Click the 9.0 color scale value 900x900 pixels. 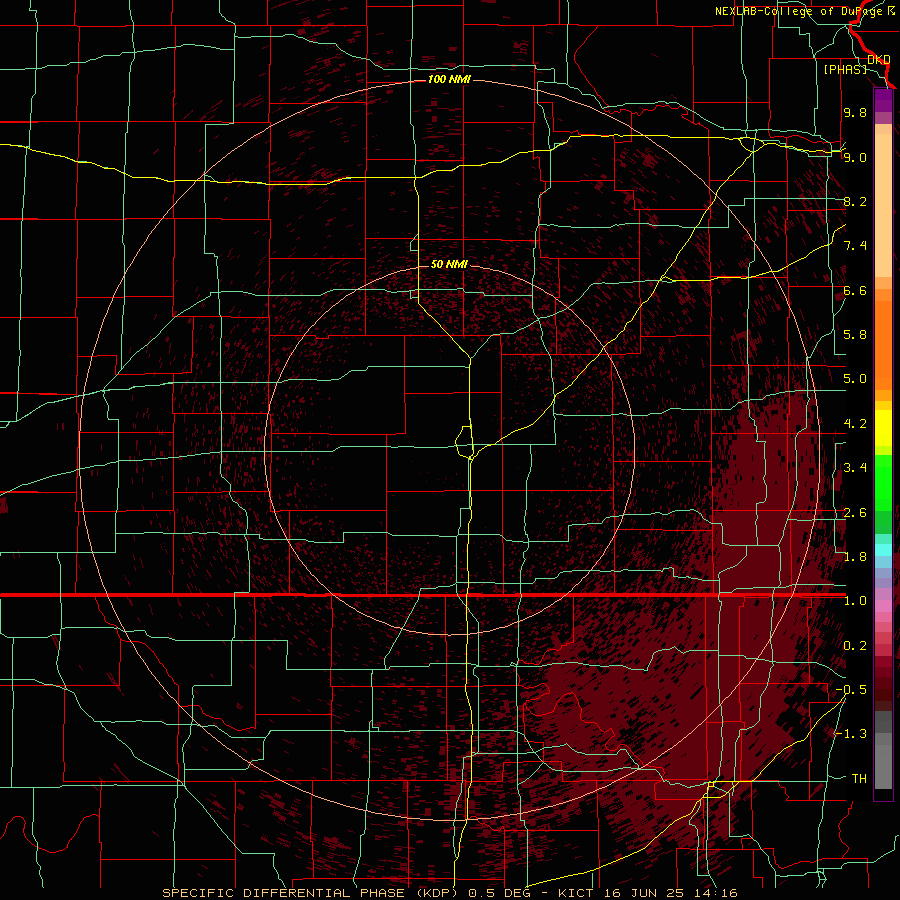[x=855, y=157]
